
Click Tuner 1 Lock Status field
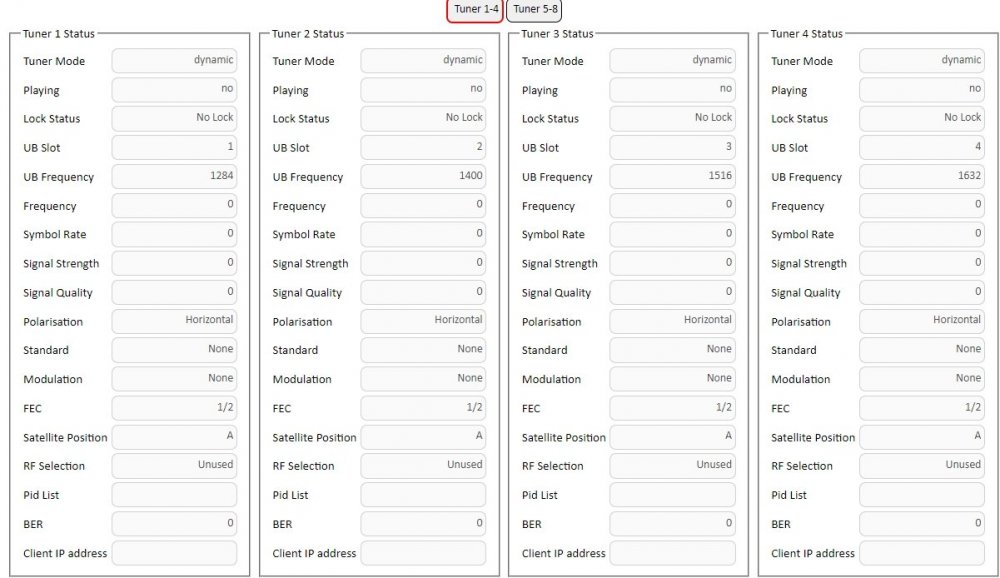click(x=174, y=119)
